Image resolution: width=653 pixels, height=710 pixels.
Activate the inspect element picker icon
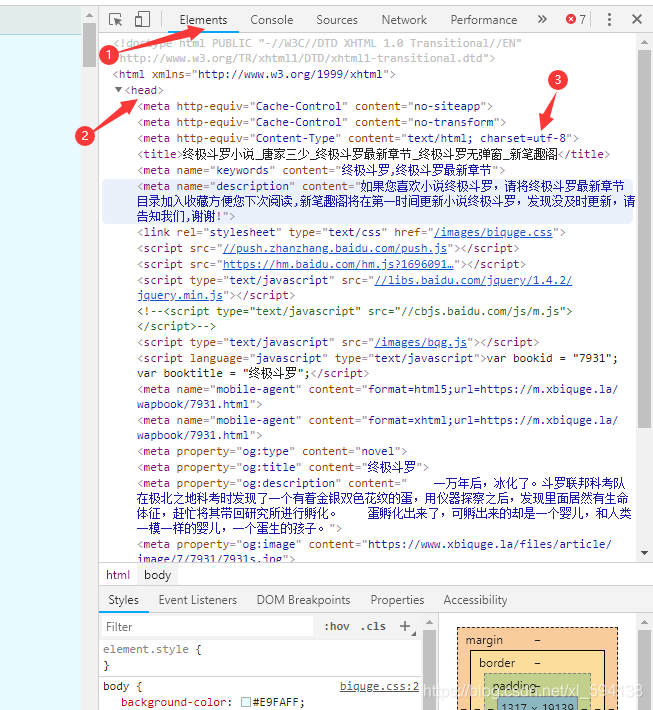pyautogui.click(x=115, y=20)
